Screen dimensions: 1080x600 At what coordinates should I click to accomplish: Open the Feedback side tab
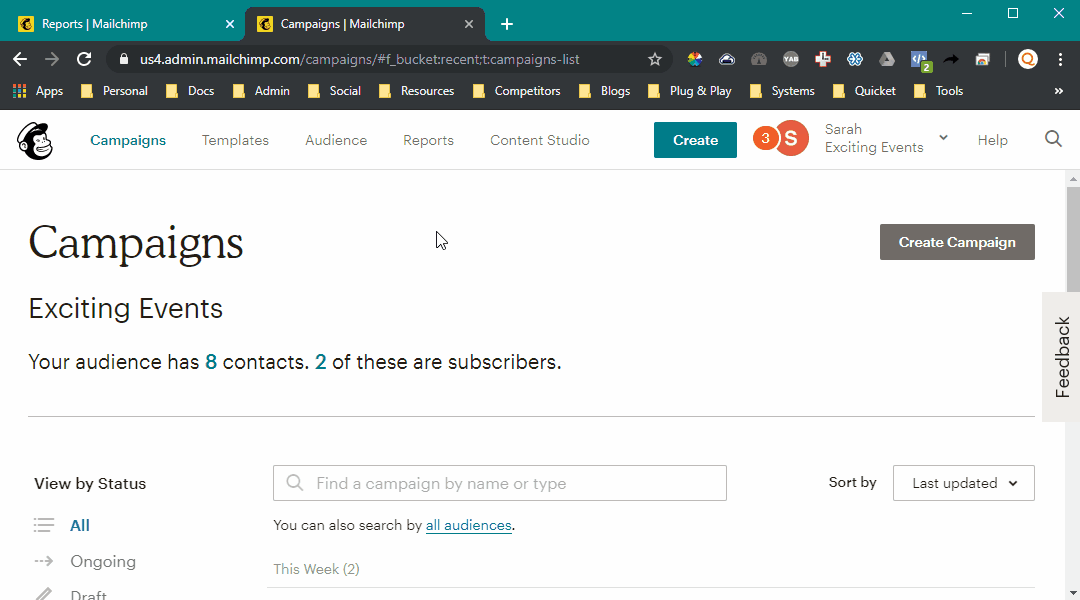tap(1061, 357)
